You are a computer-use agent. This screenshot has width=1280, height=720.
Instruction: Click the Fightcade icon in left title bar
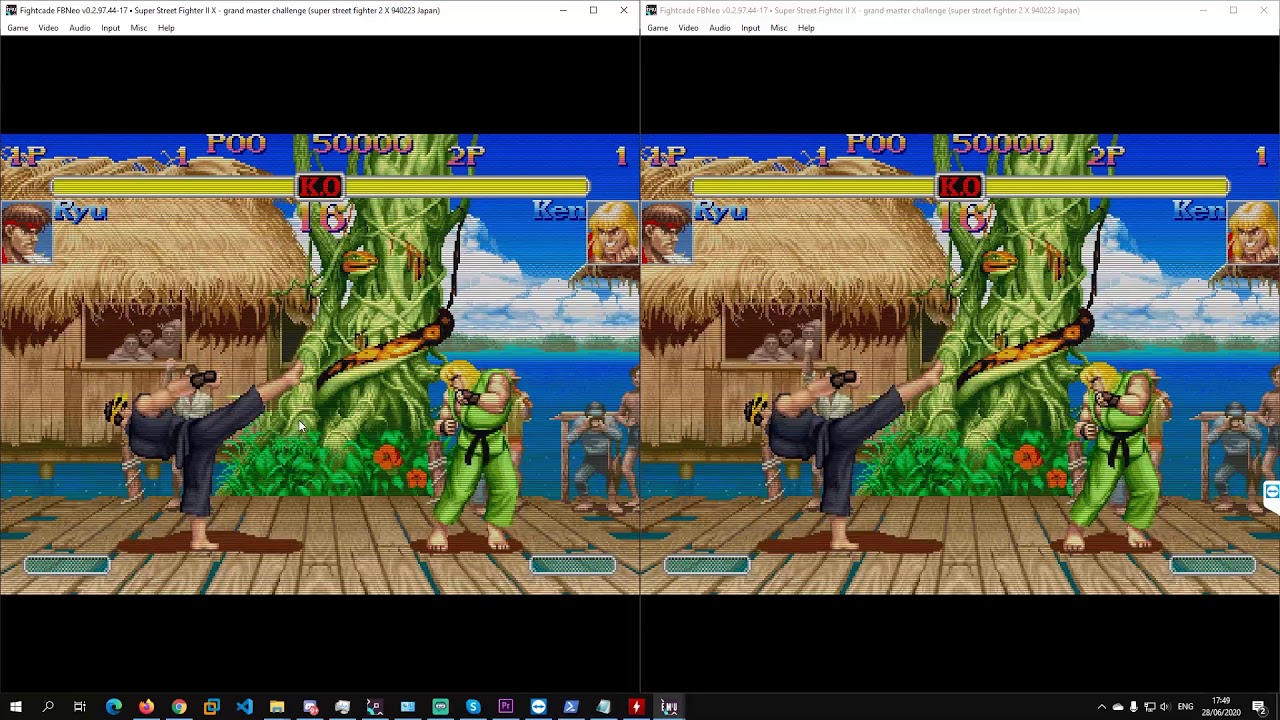(11, 10)
